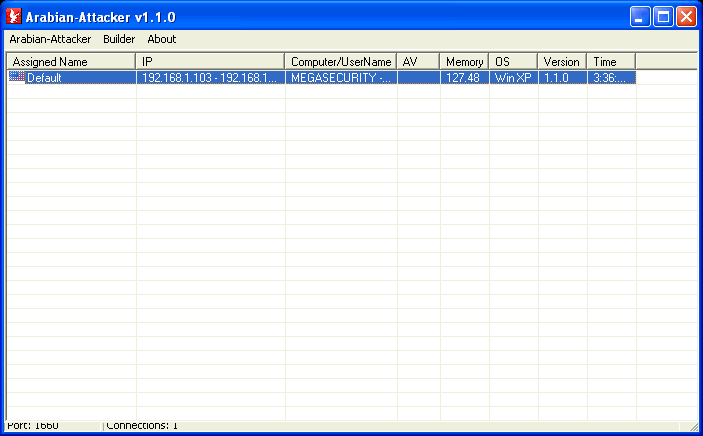Click the resize grip in the status bar corner
This screenshot has width=703, height=436.
(x=693, y=427)
